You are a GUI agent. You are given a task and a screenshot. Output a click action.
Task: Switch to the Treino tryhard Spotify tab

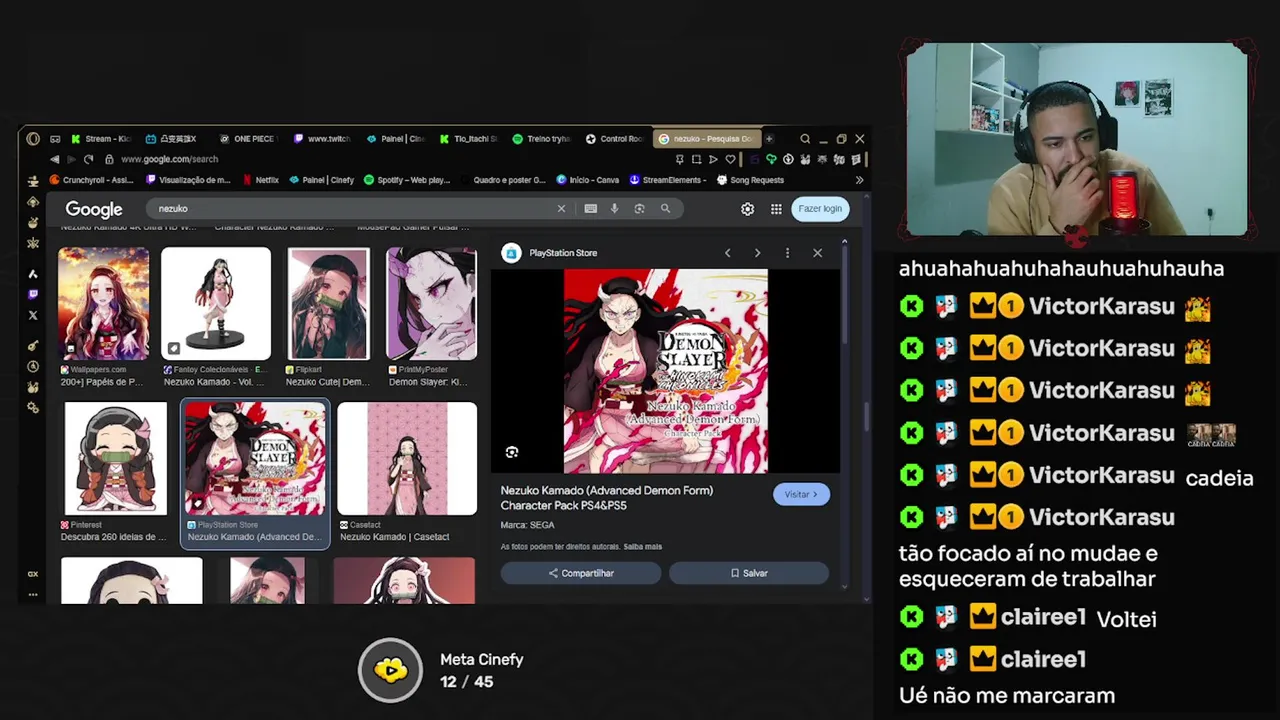[x=543, y=139]
